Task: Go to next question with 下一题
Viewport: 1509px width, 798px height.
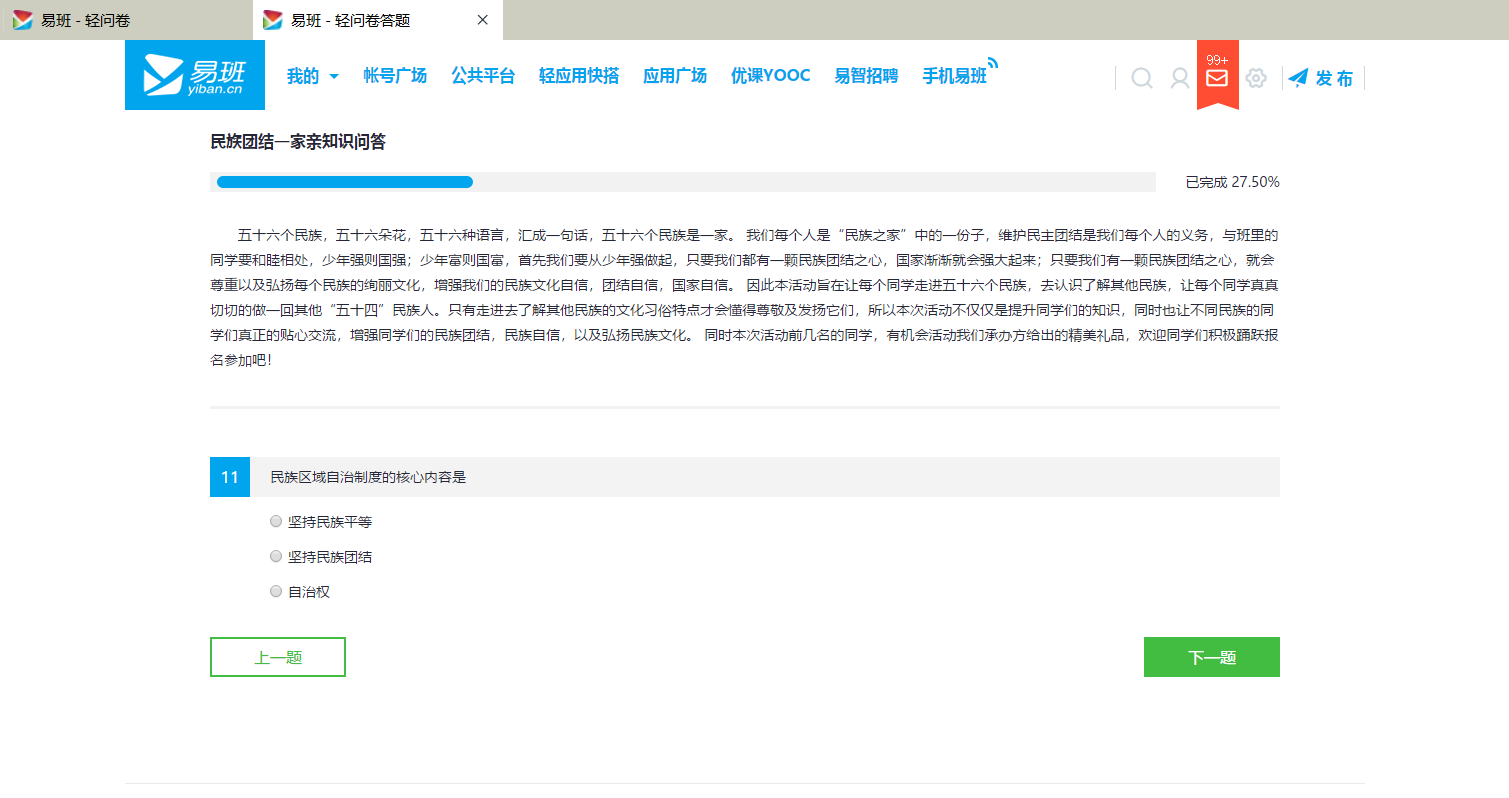Action: [x=1211, y=657]
